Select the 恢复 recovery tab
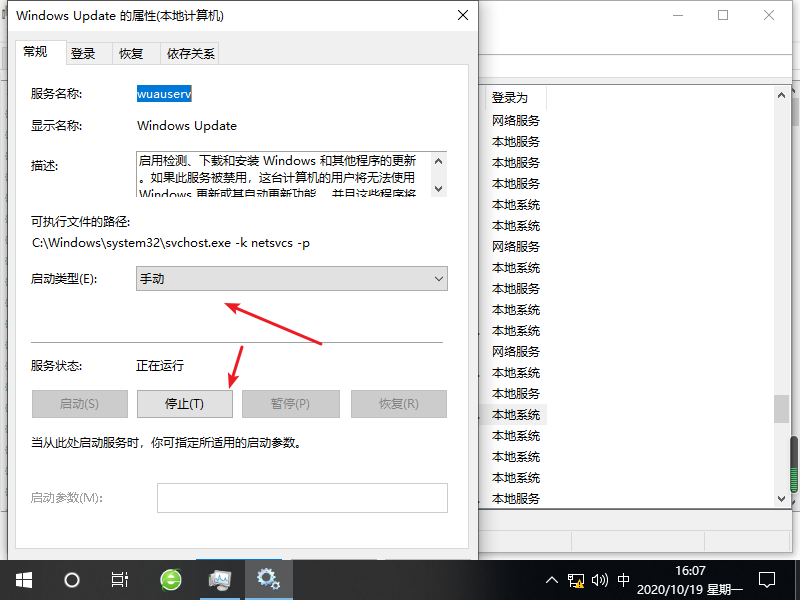Viewport: 800px width, 600px height. pyautogui.click(x=131, y=54)
